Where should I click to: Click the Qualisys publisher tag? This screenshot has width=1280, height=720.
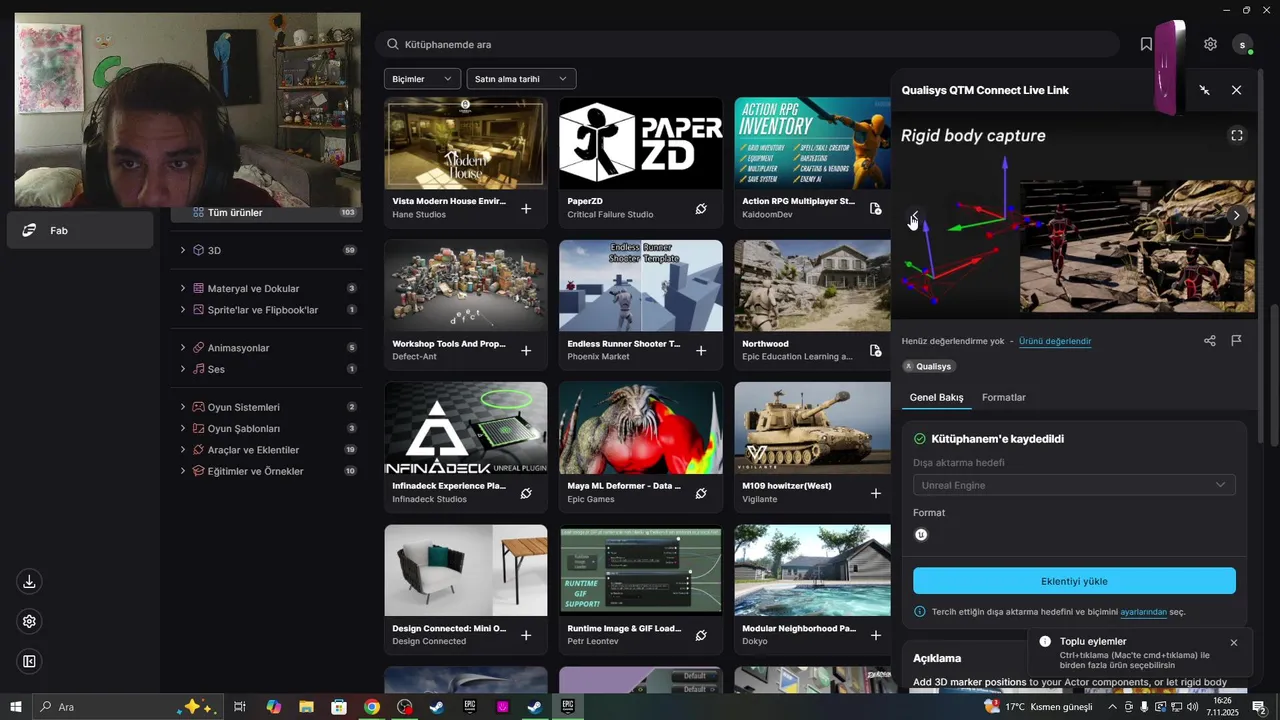[928, 366]
